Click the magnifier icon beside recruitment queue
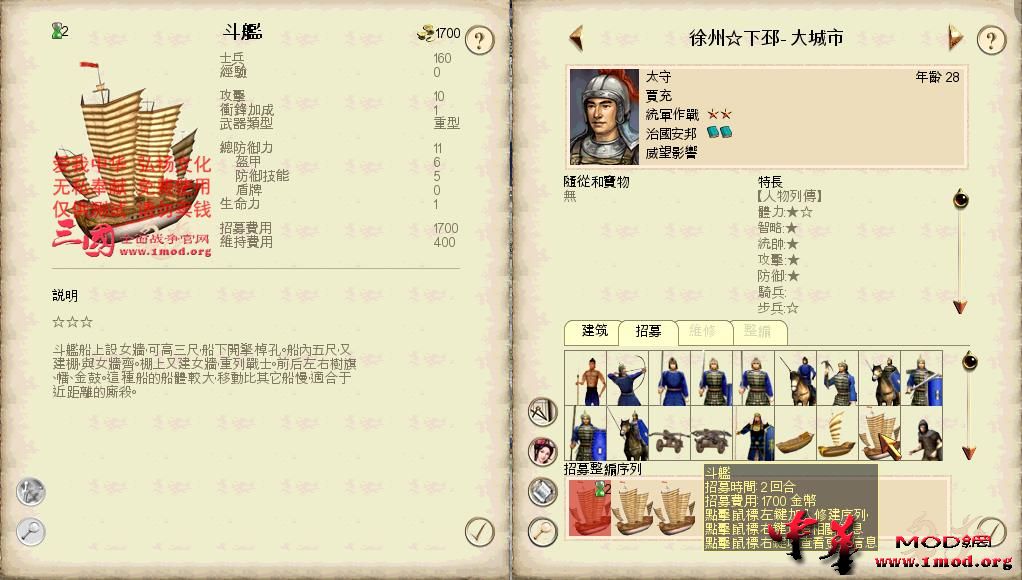 (542, 532)
